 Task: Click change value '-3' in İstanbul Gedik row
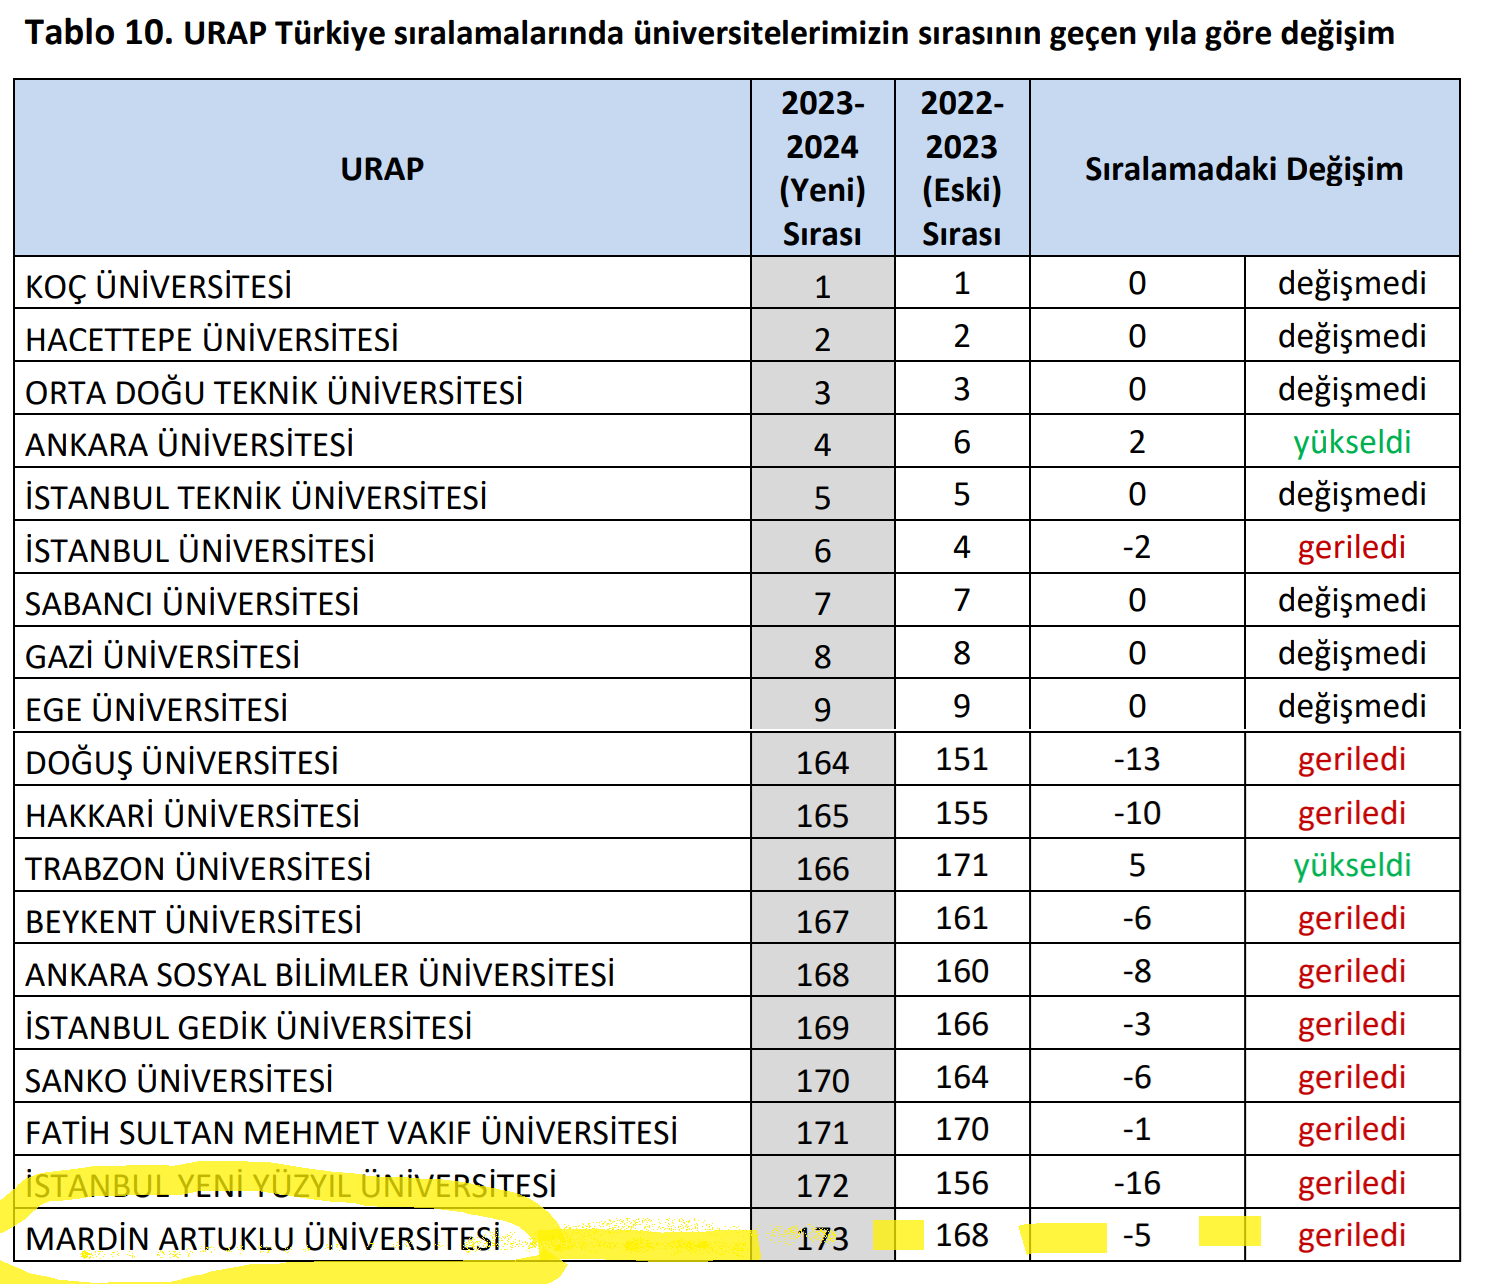tap(1137, 1024)
